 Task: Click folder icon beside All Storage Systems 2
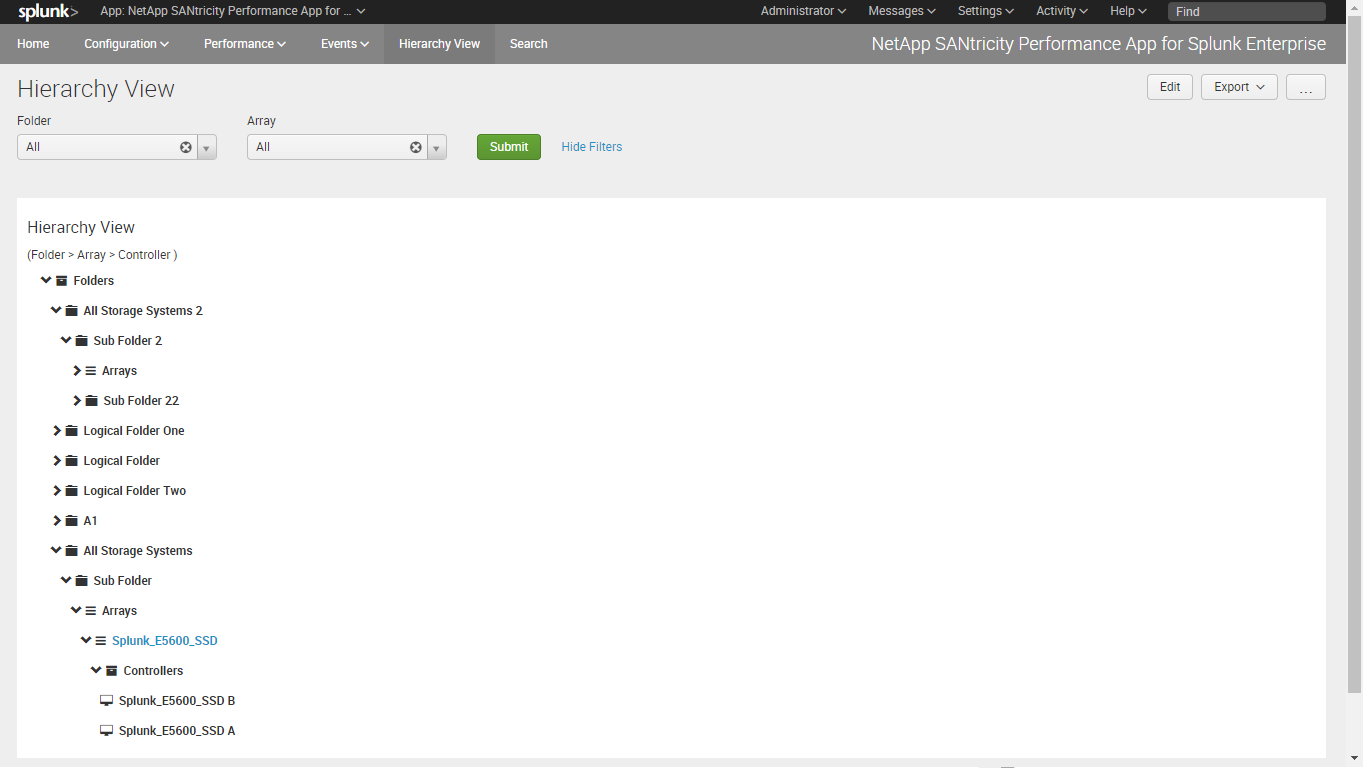72,311
